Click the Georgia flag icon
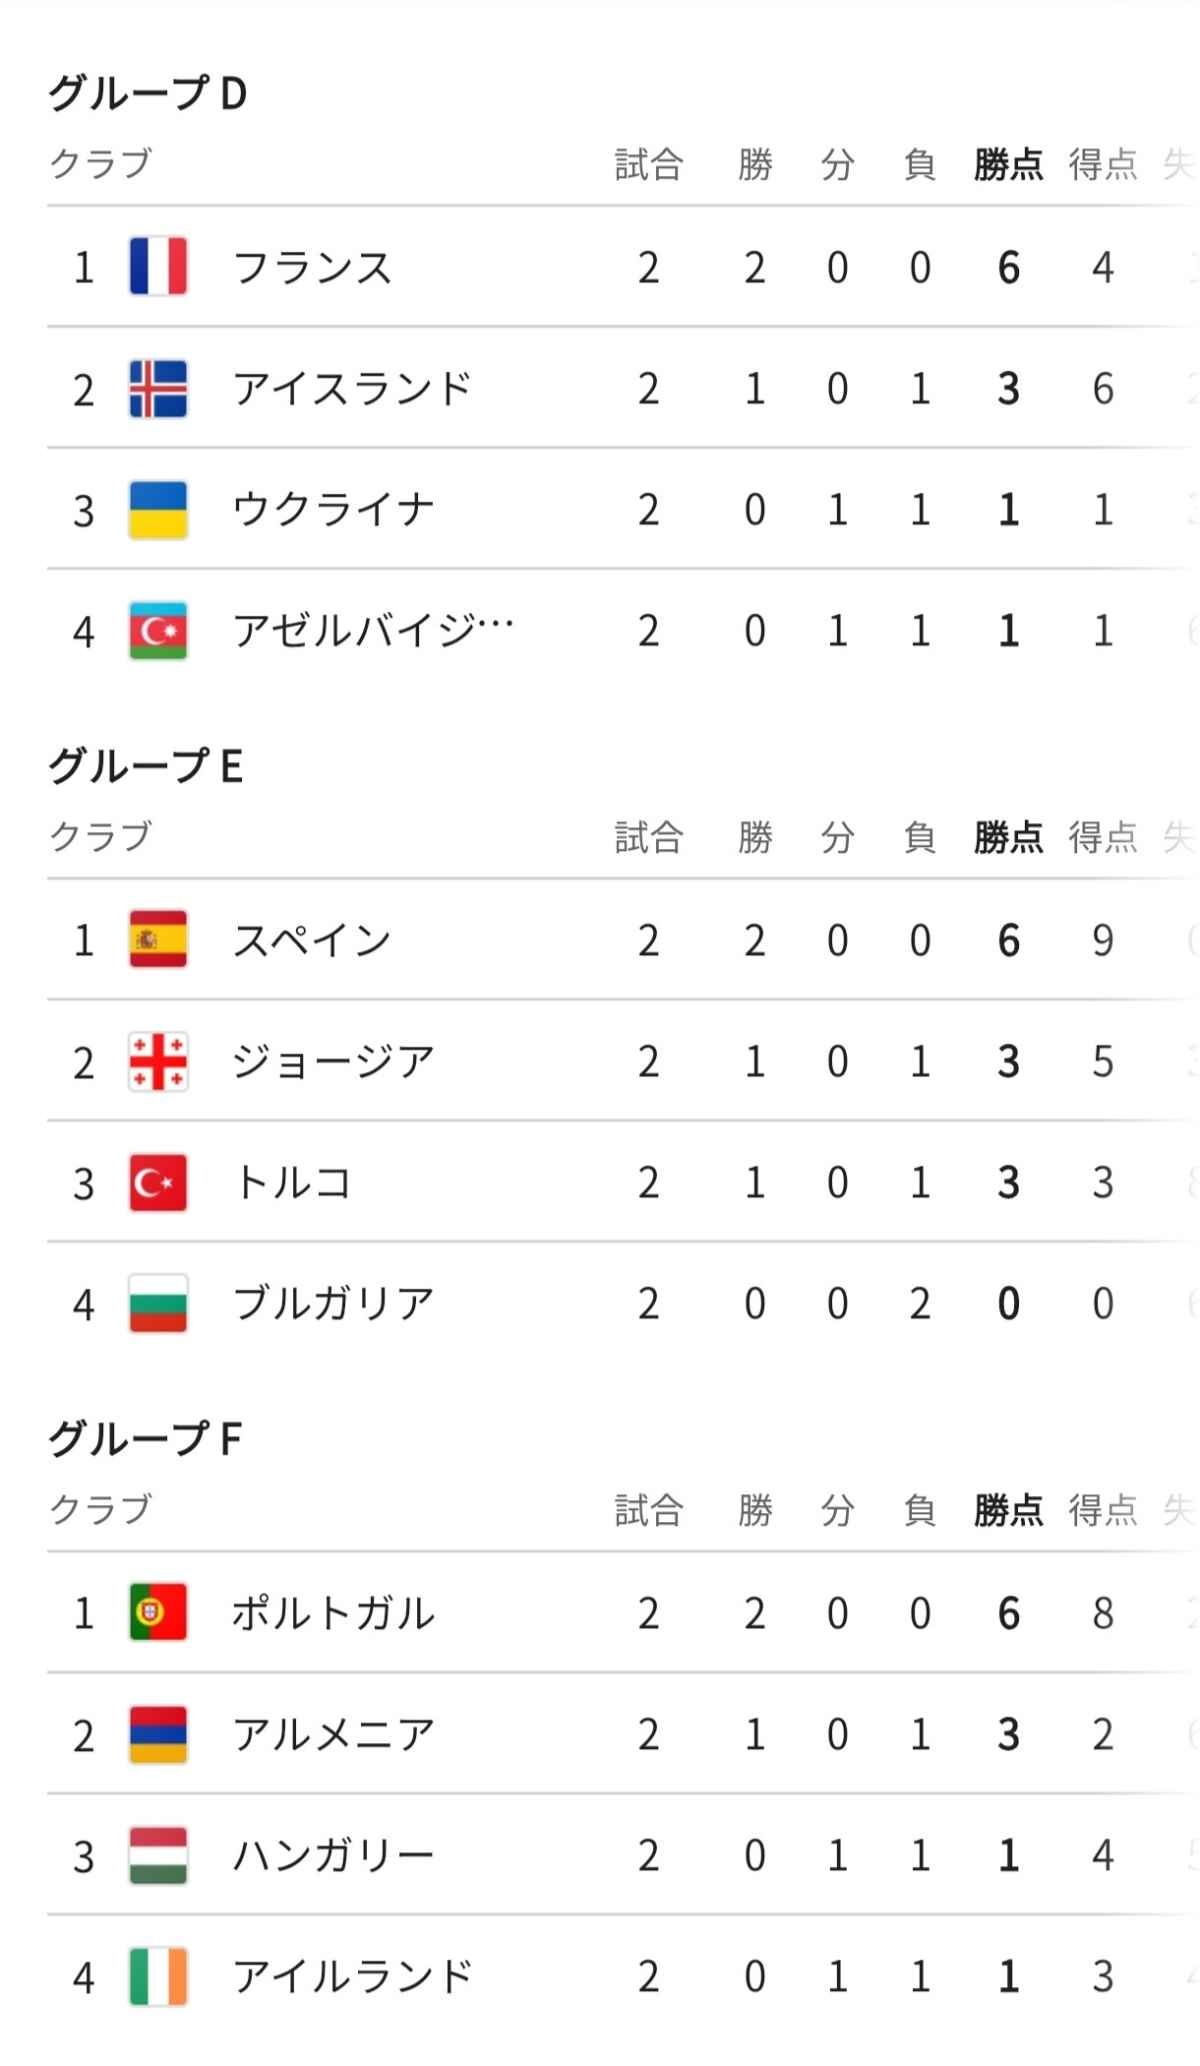 point(158,1061)
